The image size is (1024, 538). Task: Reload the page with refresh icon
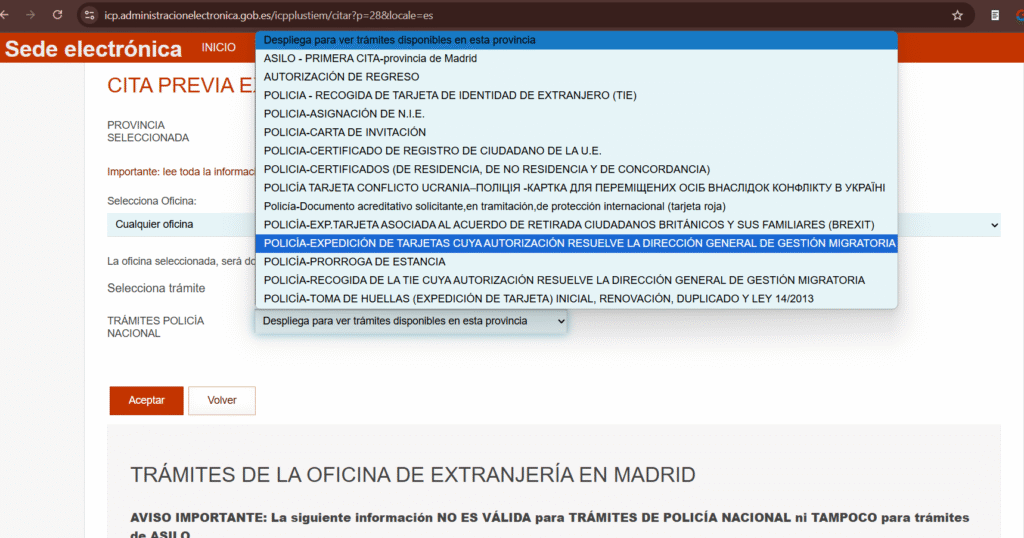point(57,15)
